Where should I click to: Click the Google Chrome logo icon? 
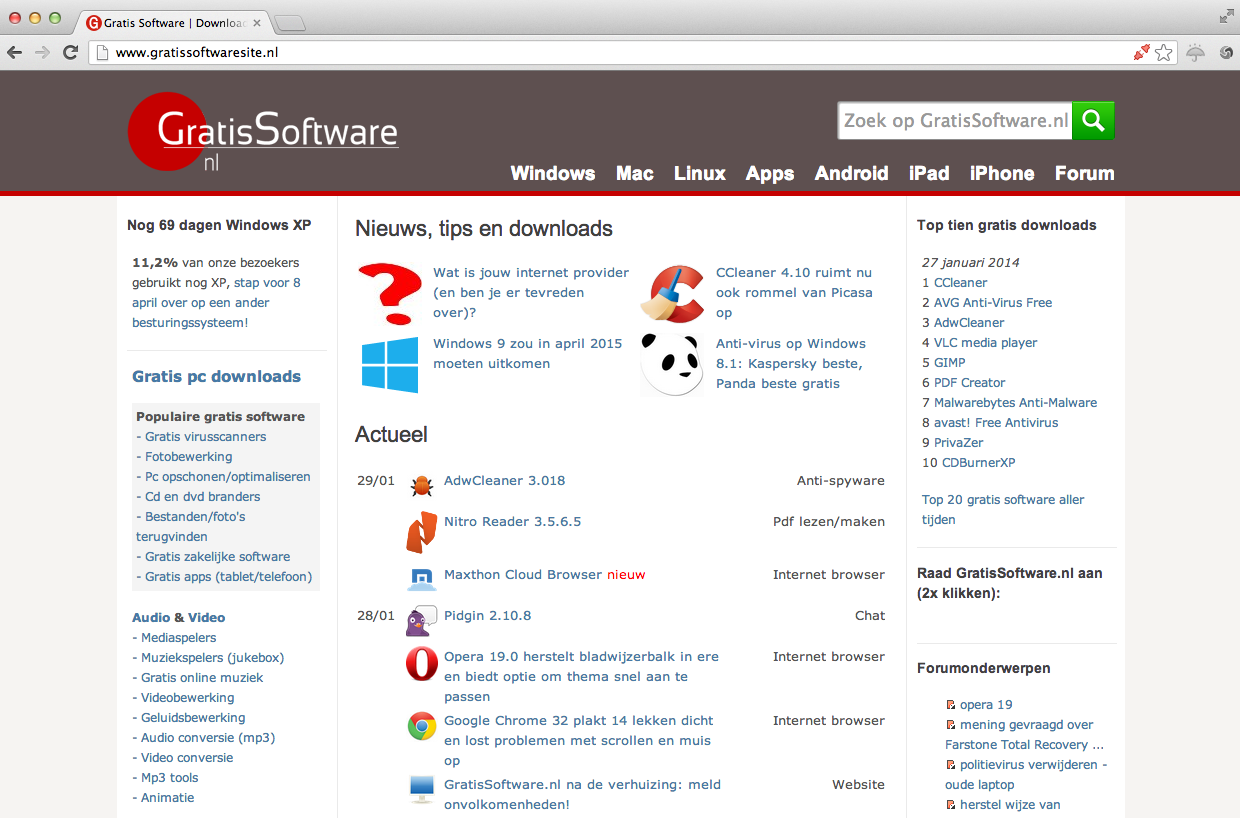coord(422,726)
